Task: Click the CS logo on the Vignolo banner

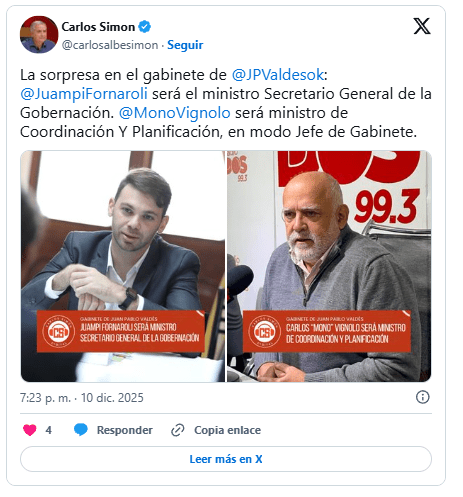Action: (265, 332)
